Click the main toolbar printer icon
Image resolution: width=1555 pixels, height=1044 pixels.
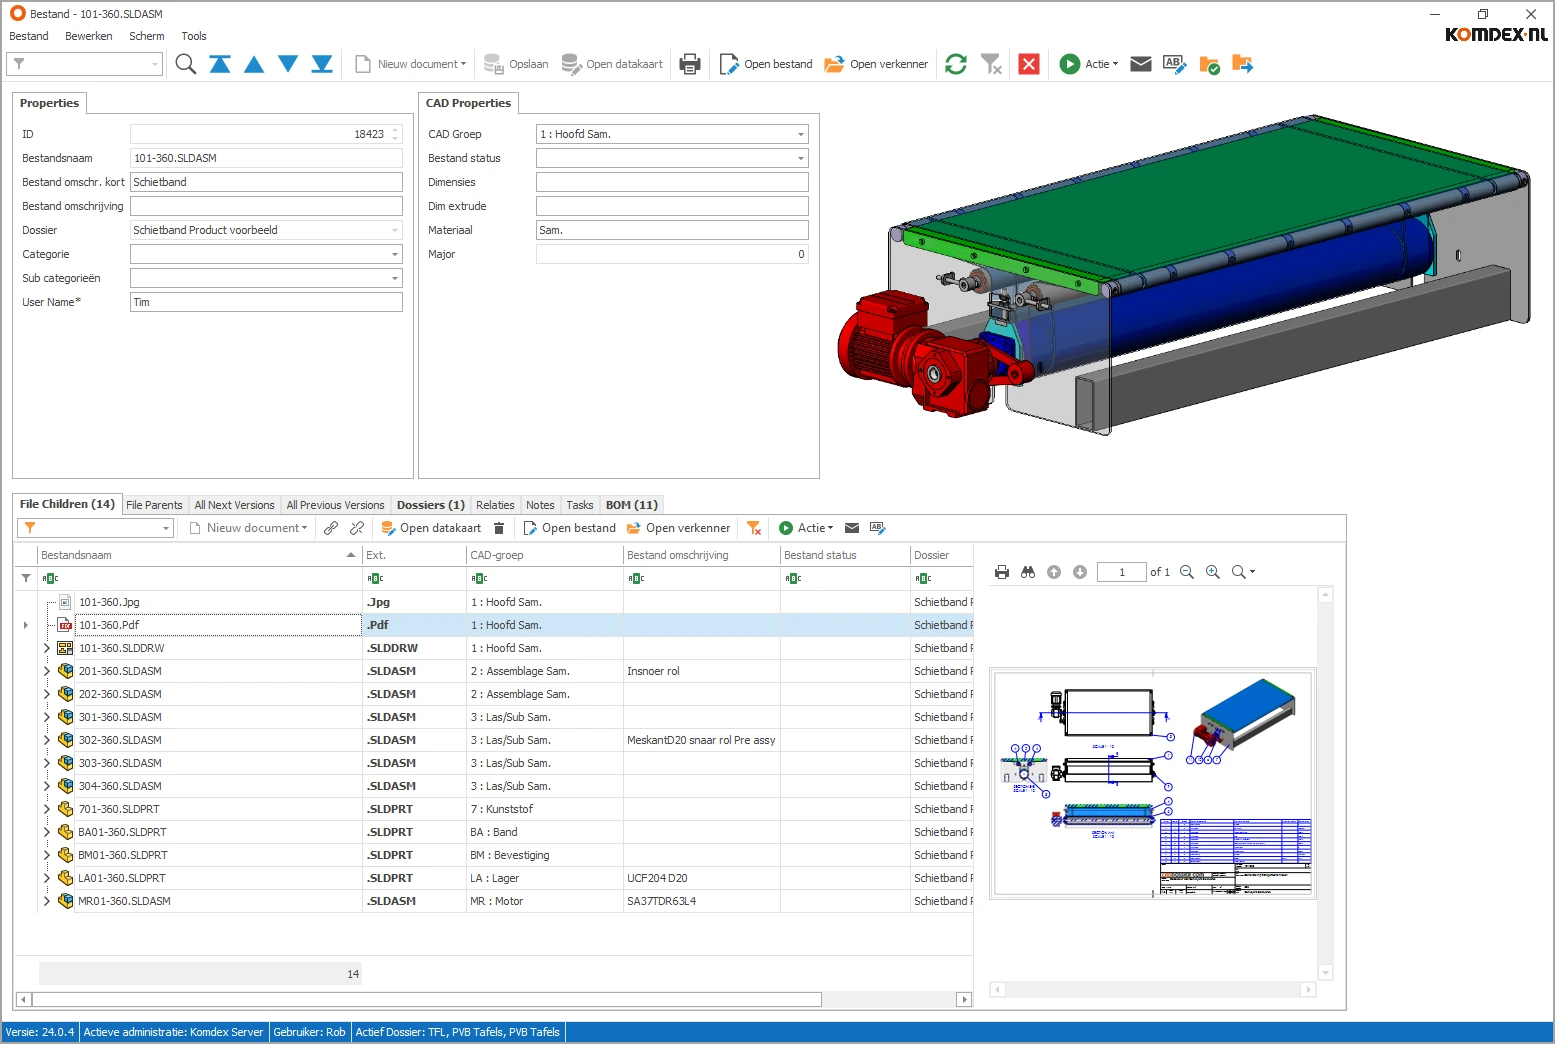pyautogui.click(x=690, y=64)
